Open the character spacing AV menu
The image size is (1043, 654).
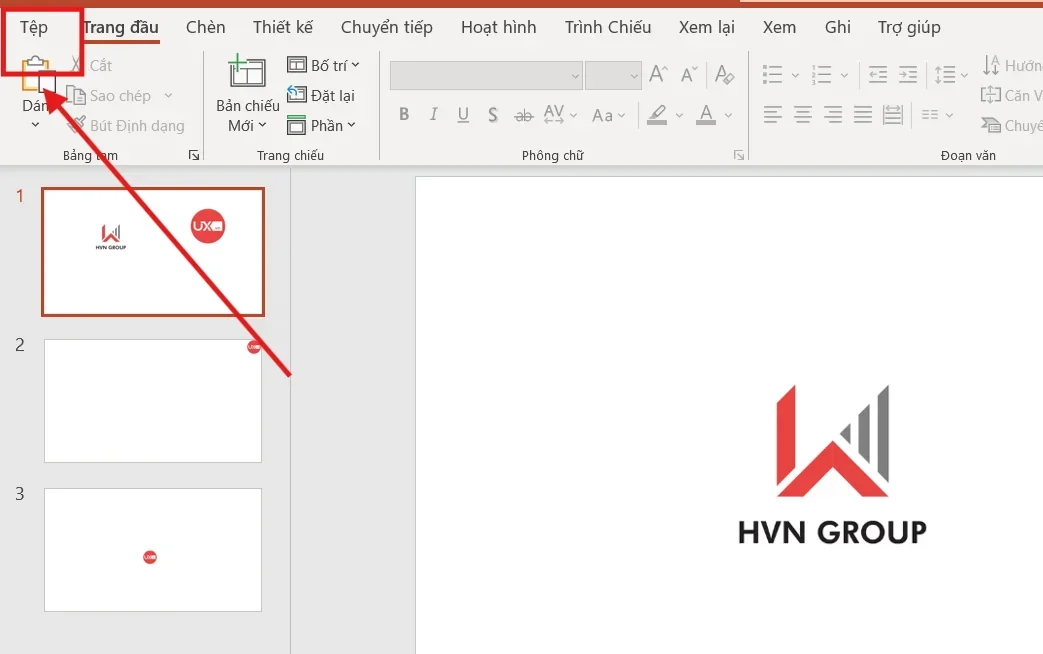[x=560, y=114]
